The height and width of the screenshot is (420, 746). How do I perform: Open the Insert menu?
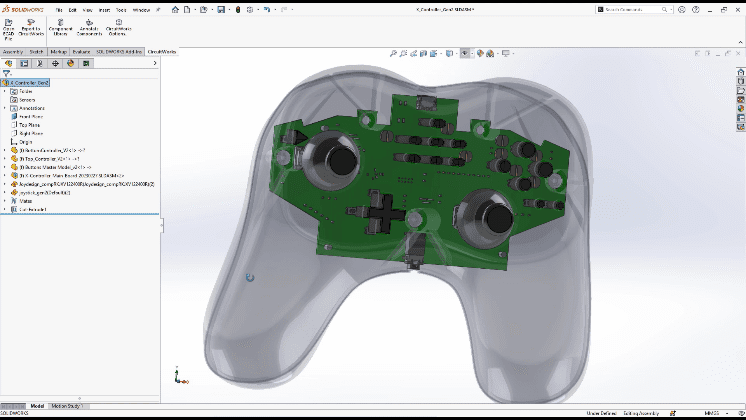tap(104, 10)
